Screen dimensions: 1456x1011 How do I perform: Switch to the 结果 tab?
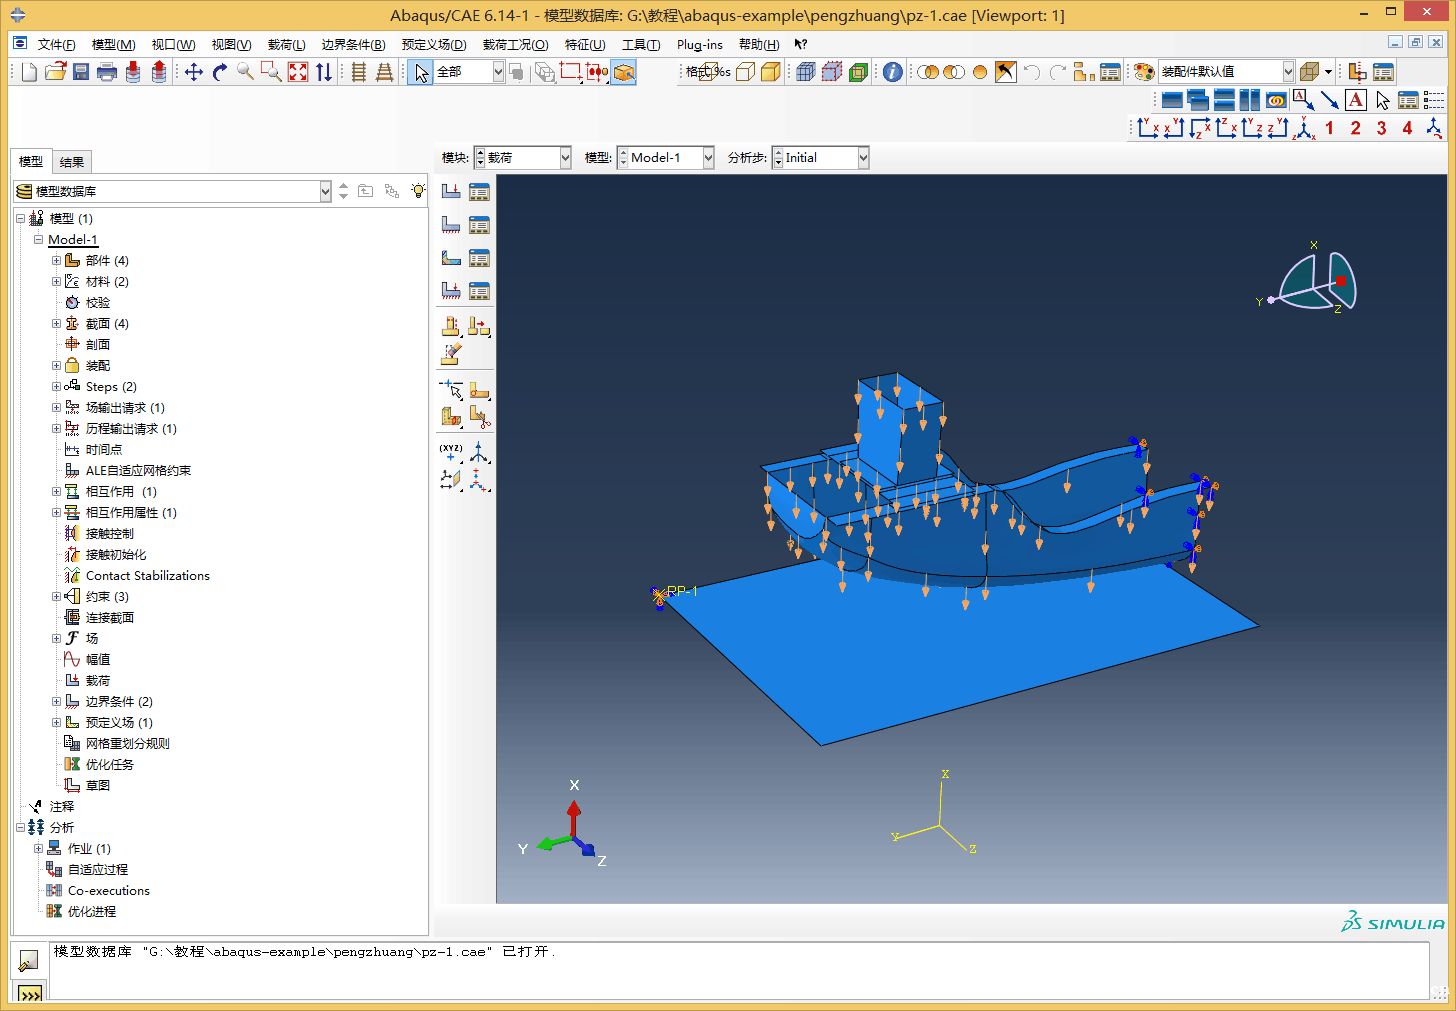(71, 162)
